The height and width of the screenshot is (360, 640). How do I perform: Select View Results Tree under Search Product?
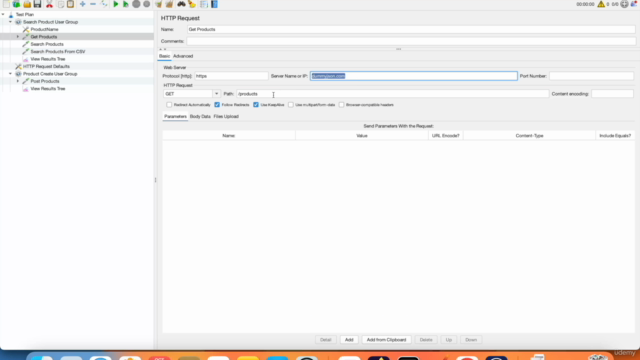[x=48, y=59]
